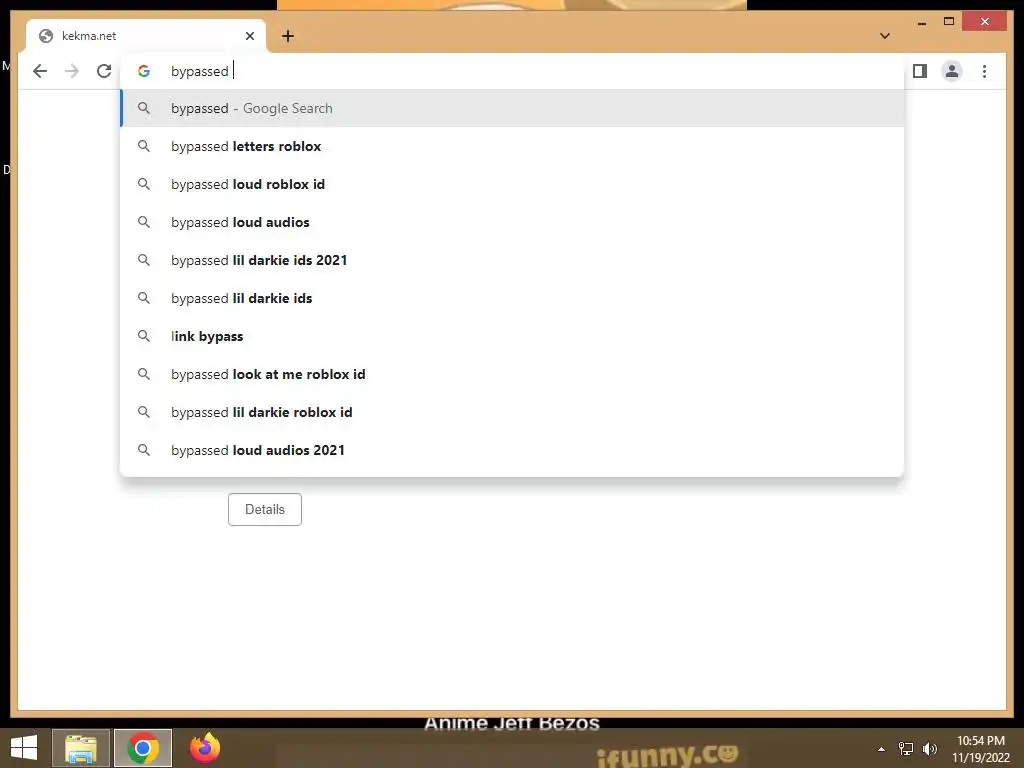Close the kekma.net tab
The width and height of the screenshot is (1024, 768).
click(x=249, y=36)
